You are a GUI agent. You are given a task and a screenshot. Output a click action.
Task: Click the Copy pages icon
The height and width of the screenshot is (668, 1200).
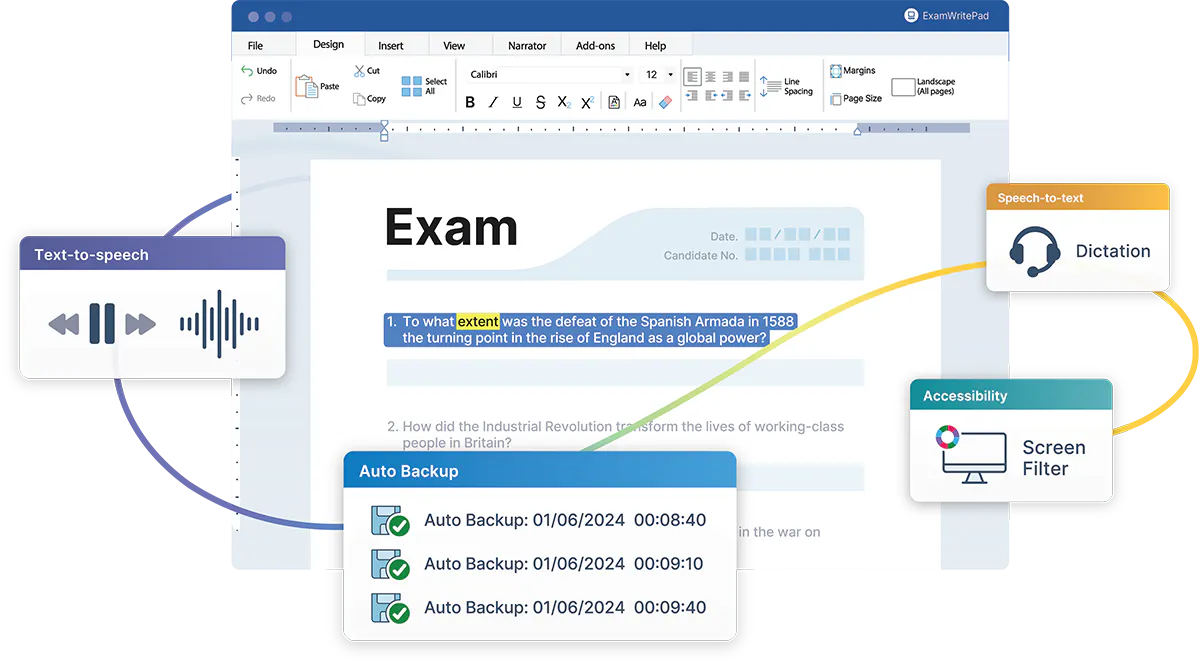[x=359, y=98]
